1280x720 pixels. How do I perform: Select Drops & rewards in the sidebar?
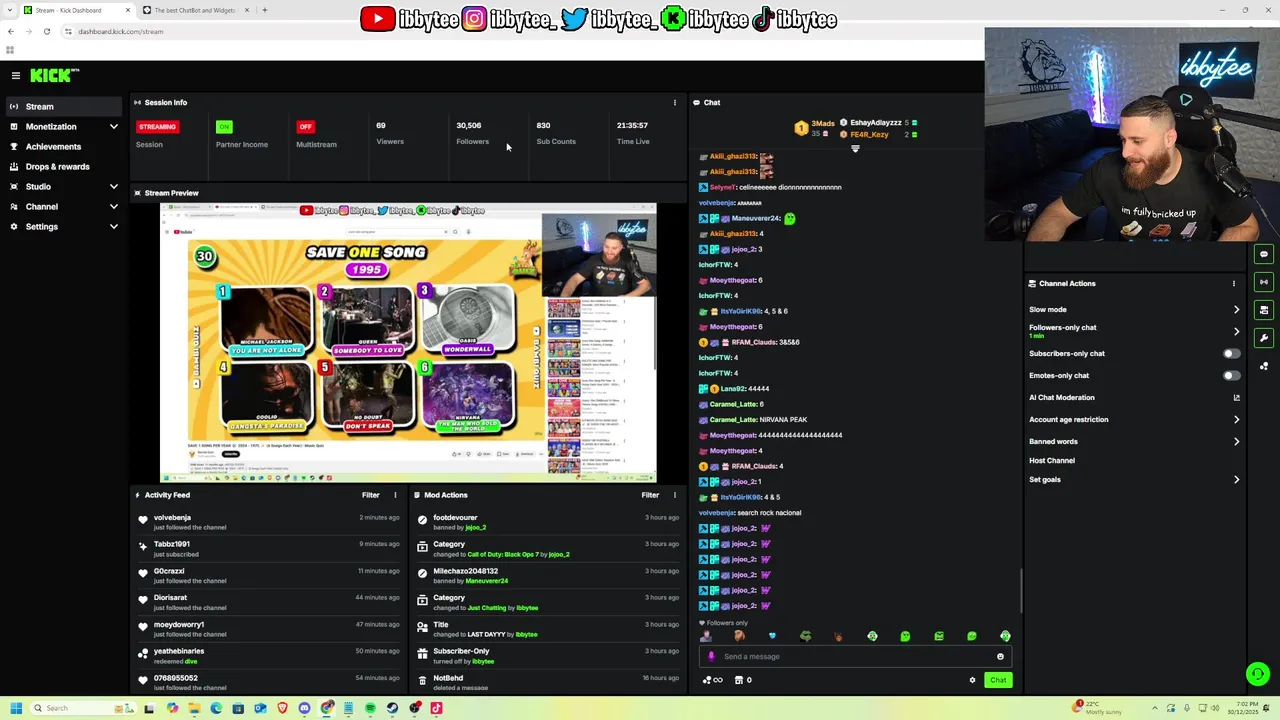click(x=65, y=167)
